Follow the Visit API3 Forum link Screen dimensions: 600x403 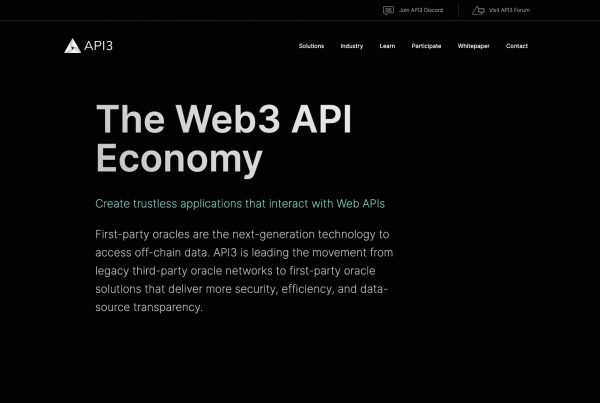point(509,10)
